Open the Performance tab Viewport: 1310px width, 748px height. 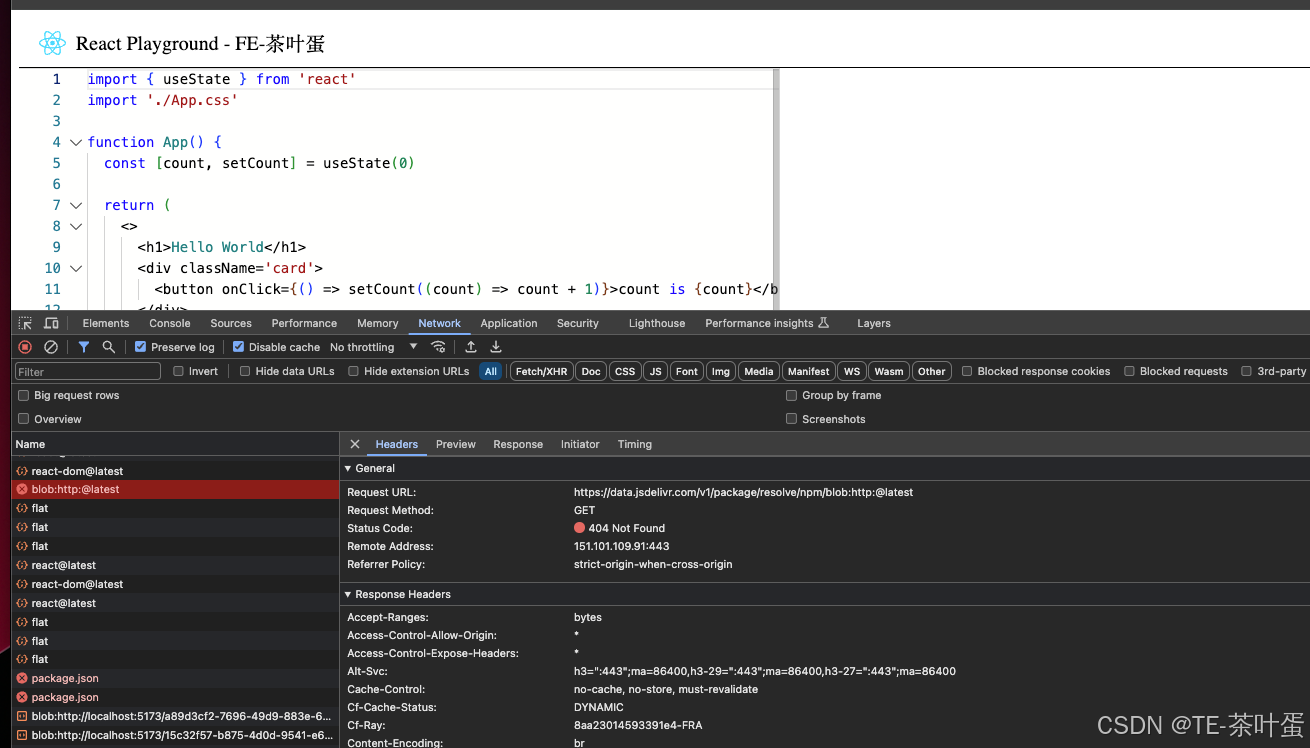304,323
